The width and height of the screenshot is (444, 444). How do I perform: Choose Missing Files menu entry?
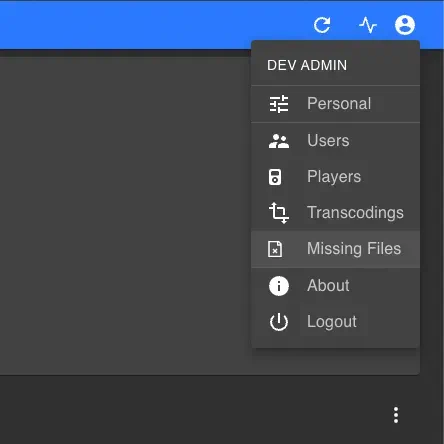[x=335, y=249]
